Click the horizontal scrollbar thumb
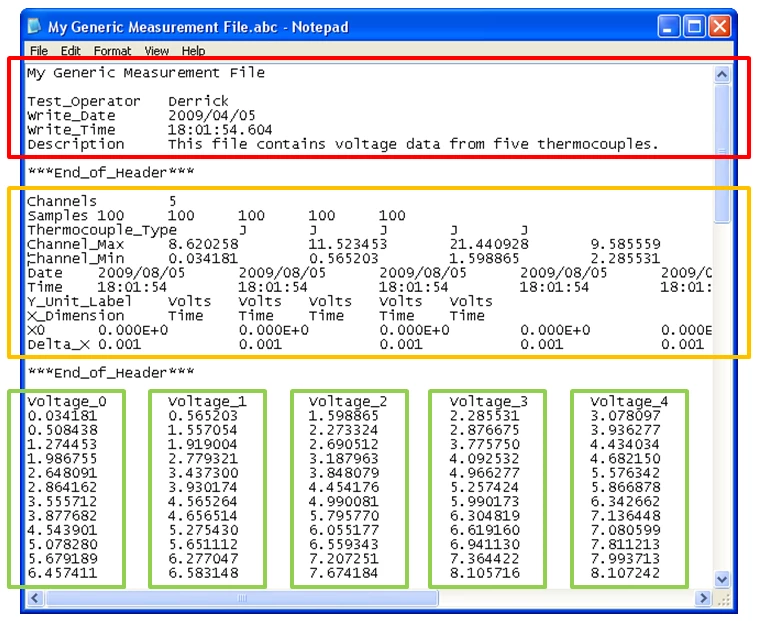The height and width of the screenshot is (621, 757). [x=240, y=598]
